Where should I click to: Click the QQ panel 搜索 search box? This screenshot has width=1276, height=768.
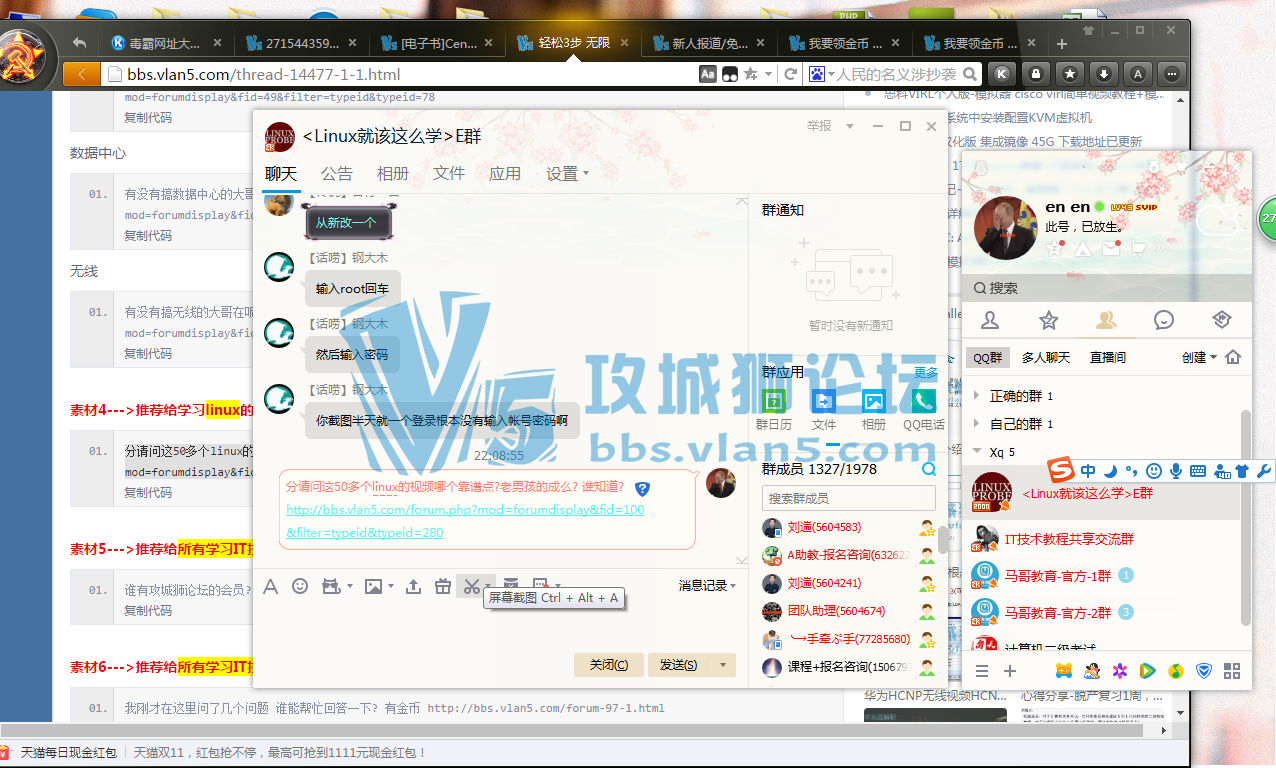coord(1106,288)
